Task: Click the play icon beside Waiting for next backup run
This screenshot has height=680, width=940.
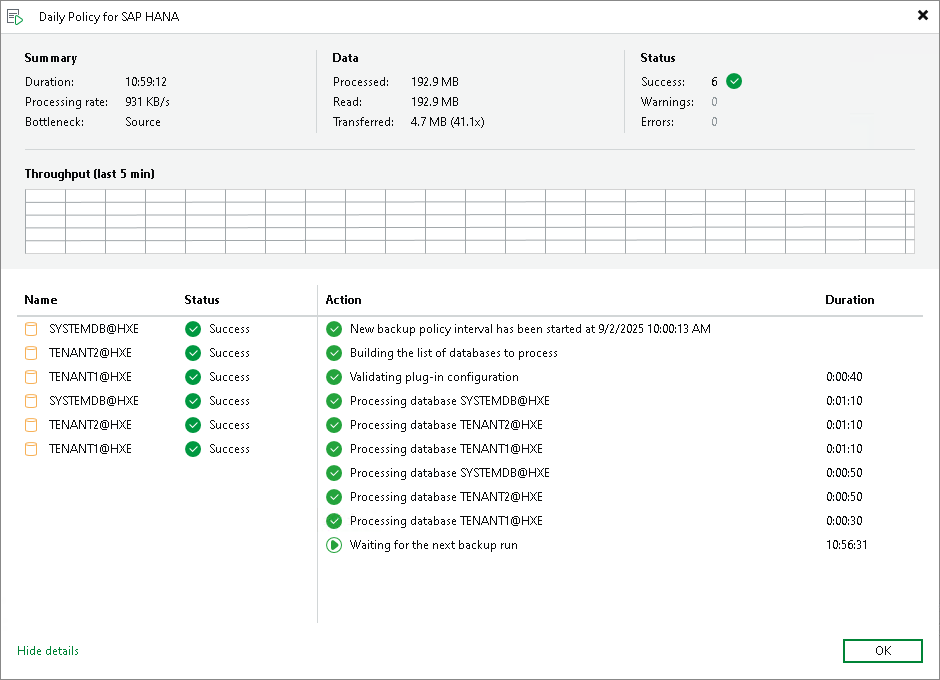Action: 334,545
